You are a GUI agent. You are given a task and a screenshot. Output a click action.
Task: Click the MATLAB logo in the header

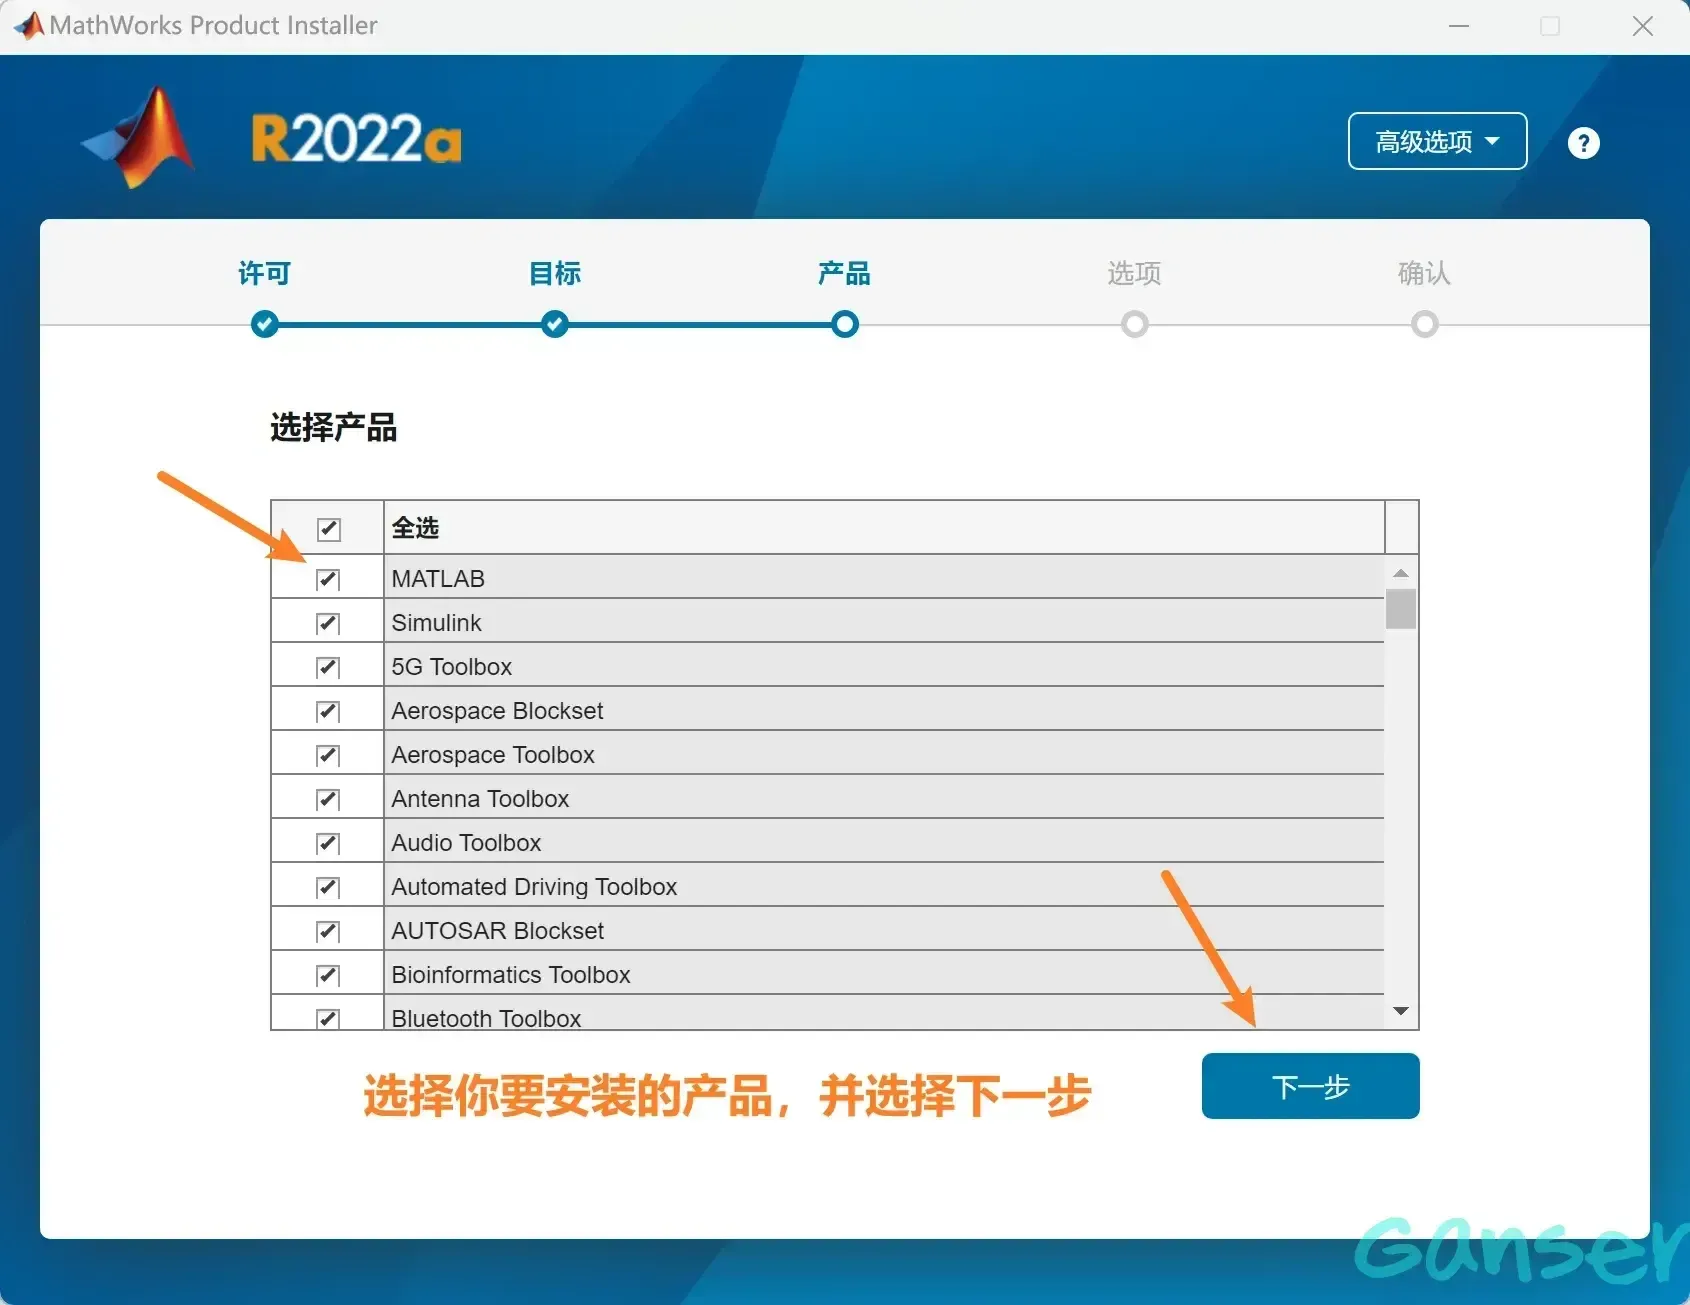pyautogui.click(x=140, y=137)
